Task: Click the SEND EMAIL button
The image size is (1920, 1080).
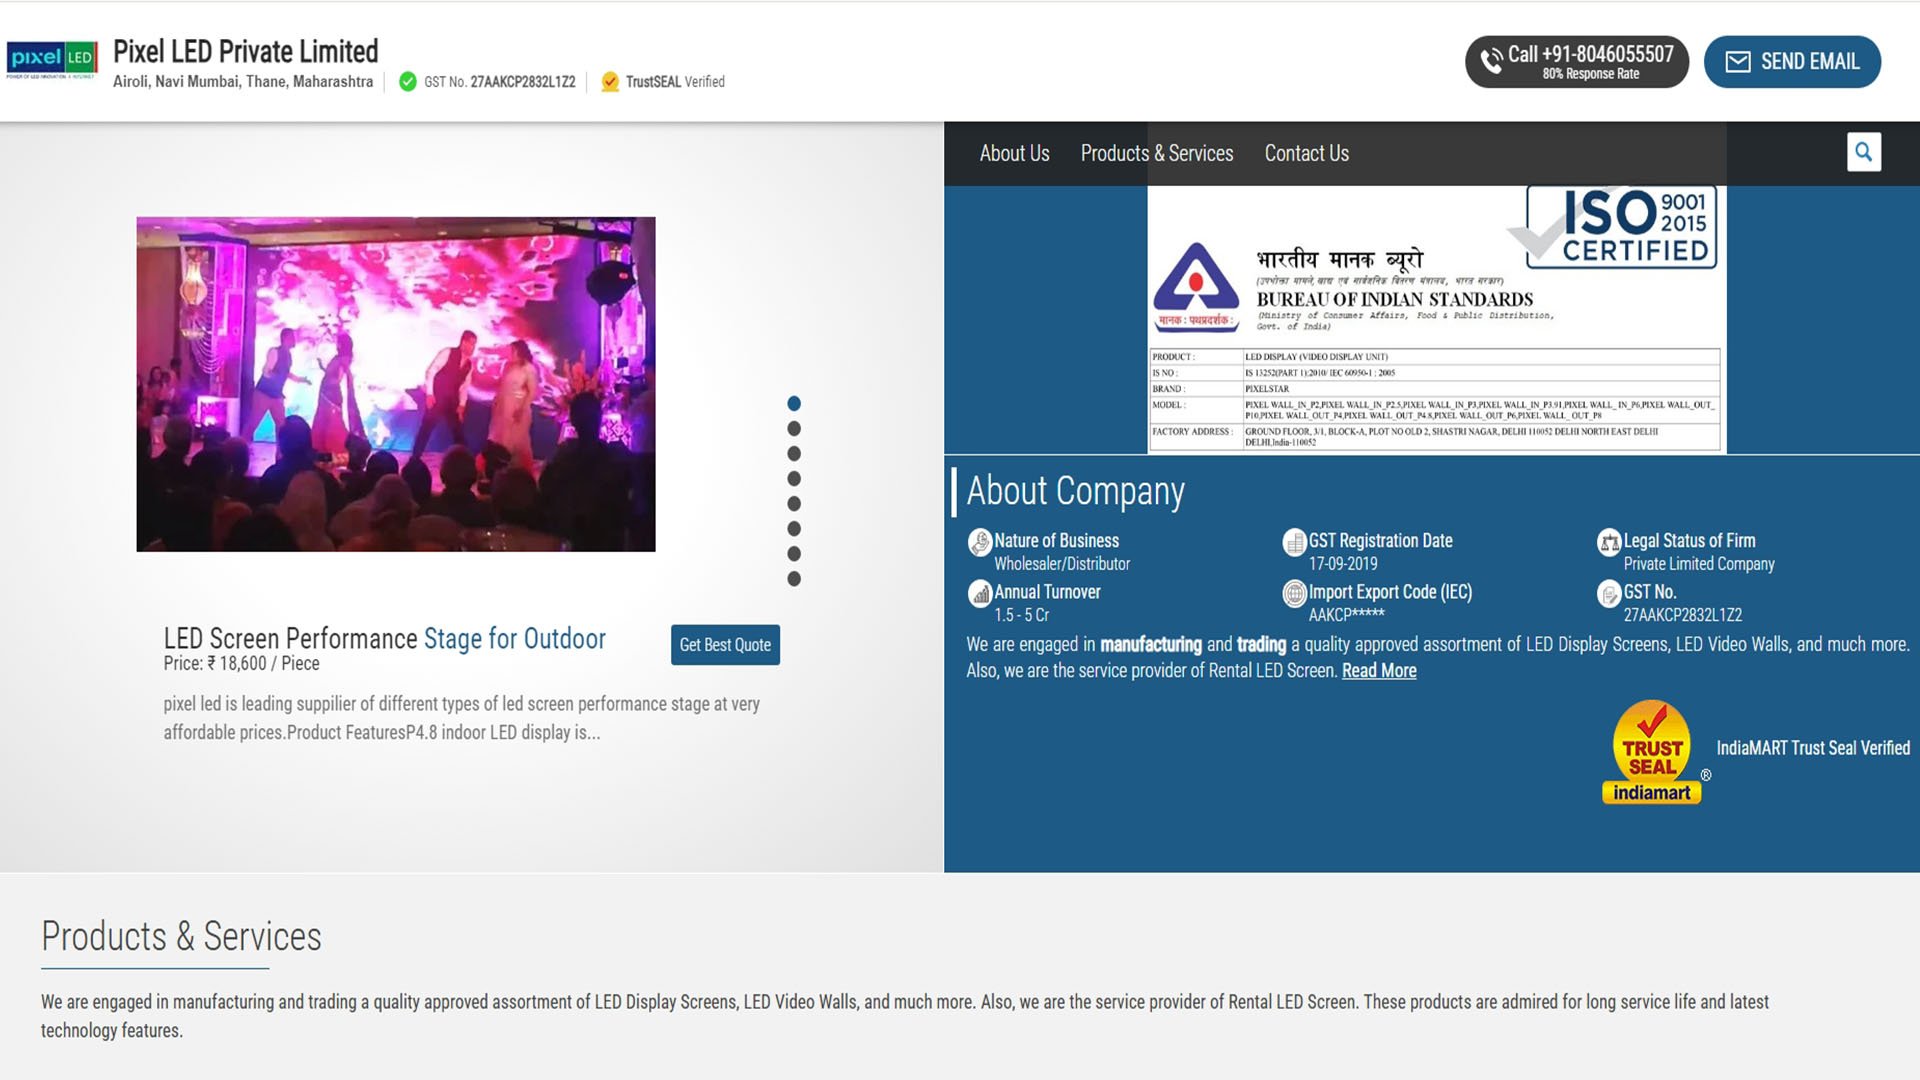Action: (1792, 62)
